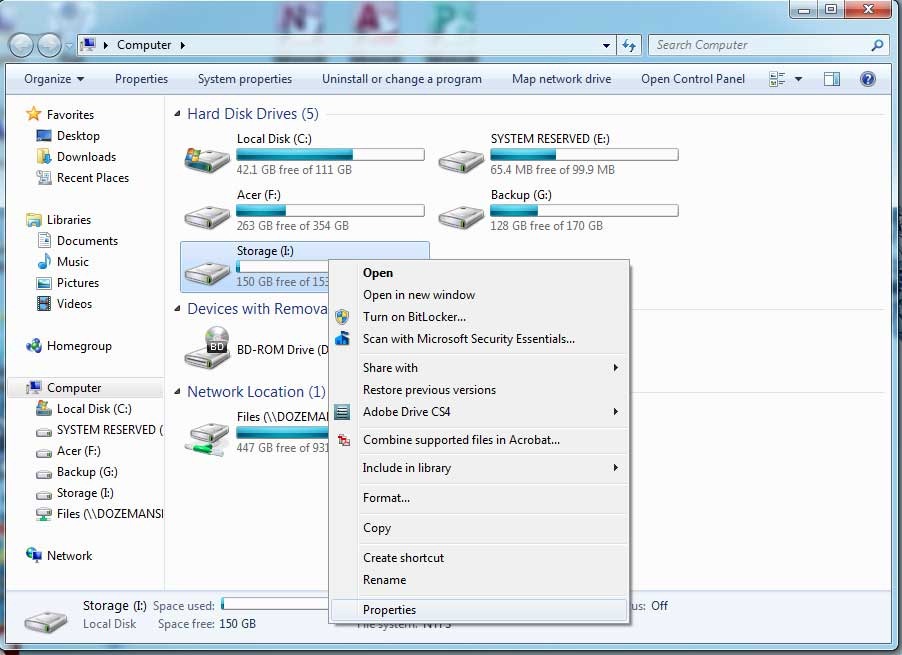
Task: Expand the Share with submenu
Action: [x=616, y=367]
